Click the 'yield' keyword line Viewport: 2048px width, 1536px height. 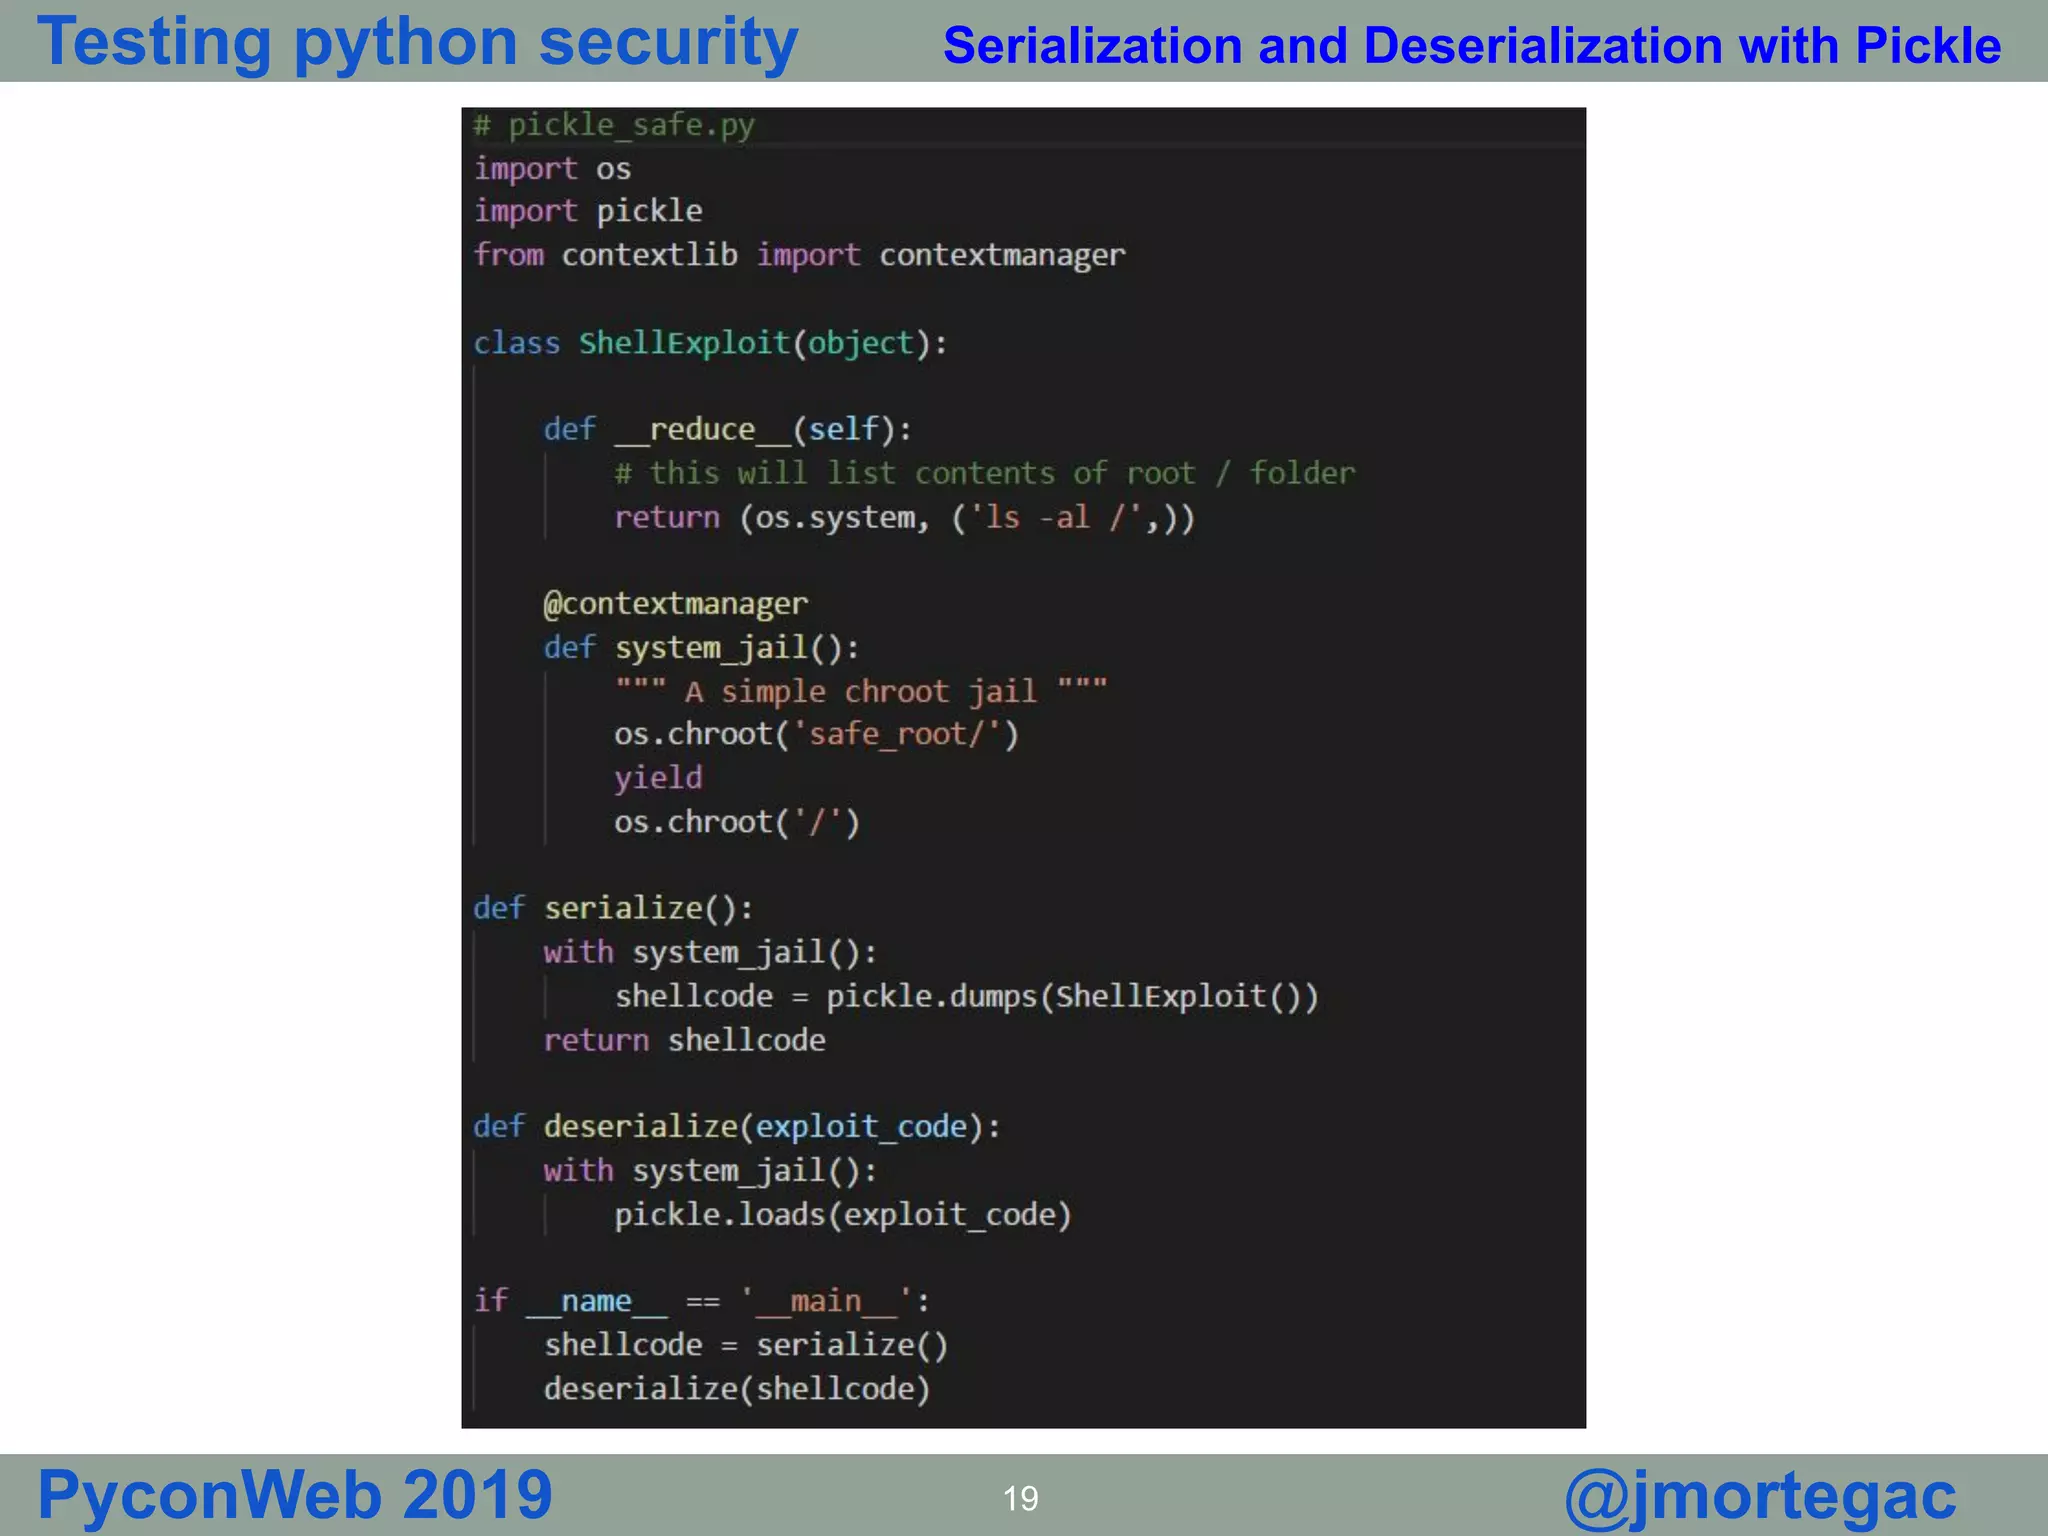tap(658, 779)
